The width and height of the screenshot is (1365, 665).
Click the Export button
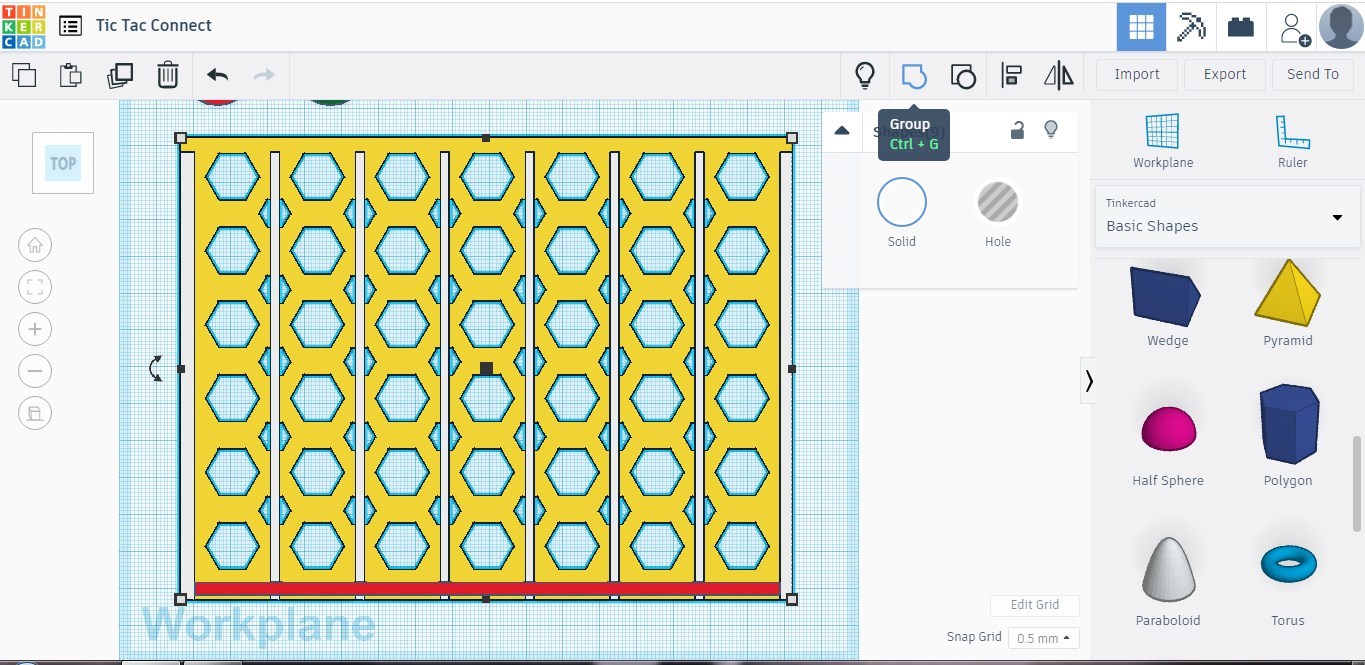[x=1225, y=74]
